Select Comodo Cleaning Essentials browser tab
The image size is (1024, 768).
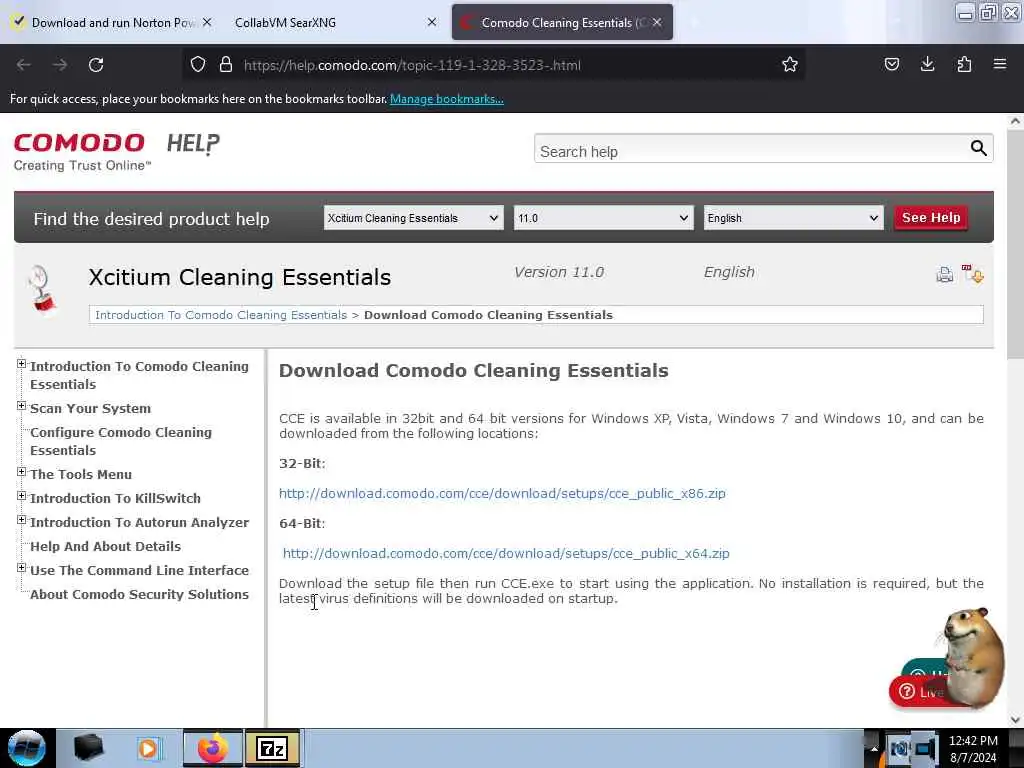562,22
